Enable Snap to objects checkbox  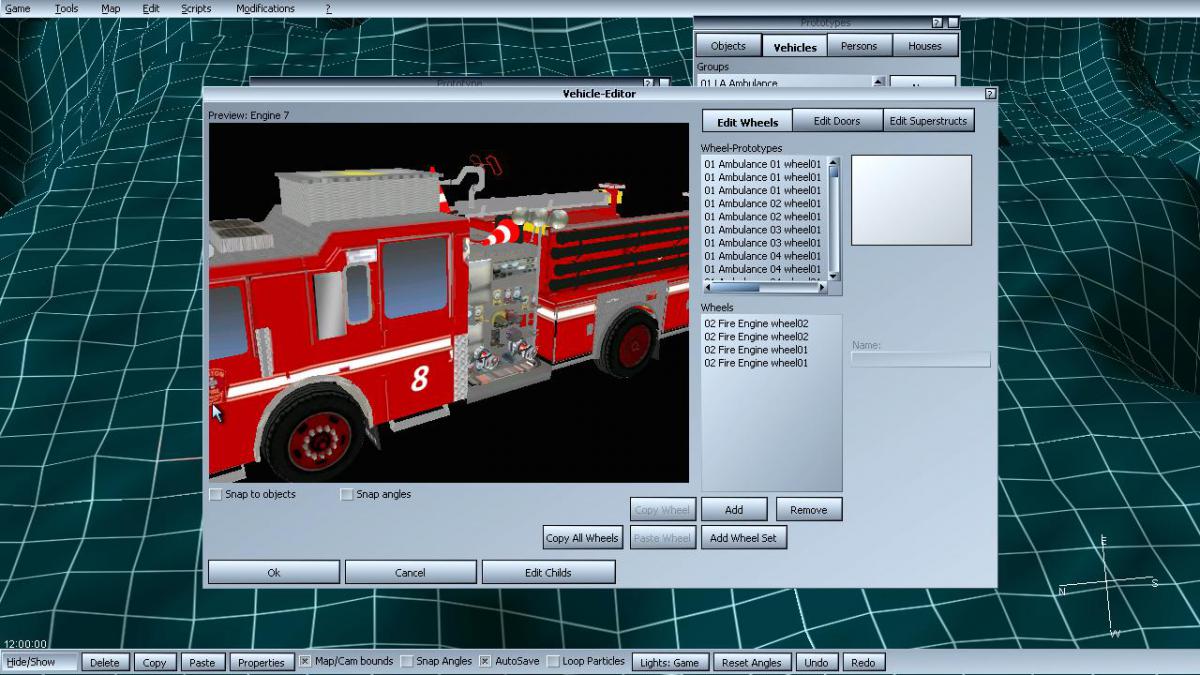[216, 494]
